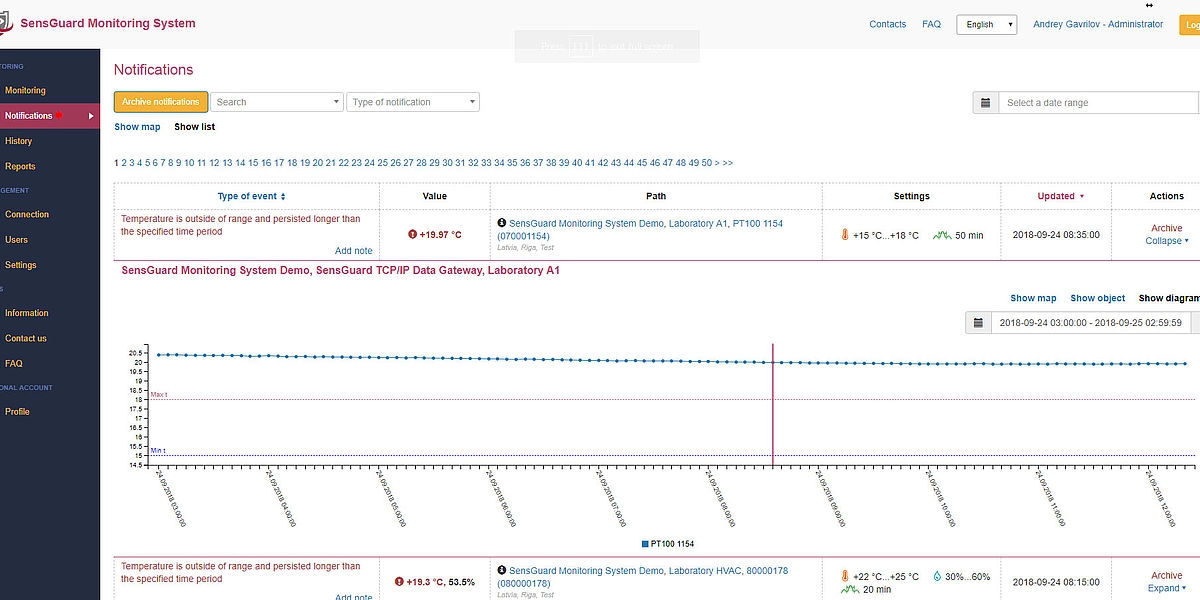Sort the table by Type of event
Image resolution: width=1200 pixels, height=600 pixels.
pyautogui.click(x=251, y=196)
